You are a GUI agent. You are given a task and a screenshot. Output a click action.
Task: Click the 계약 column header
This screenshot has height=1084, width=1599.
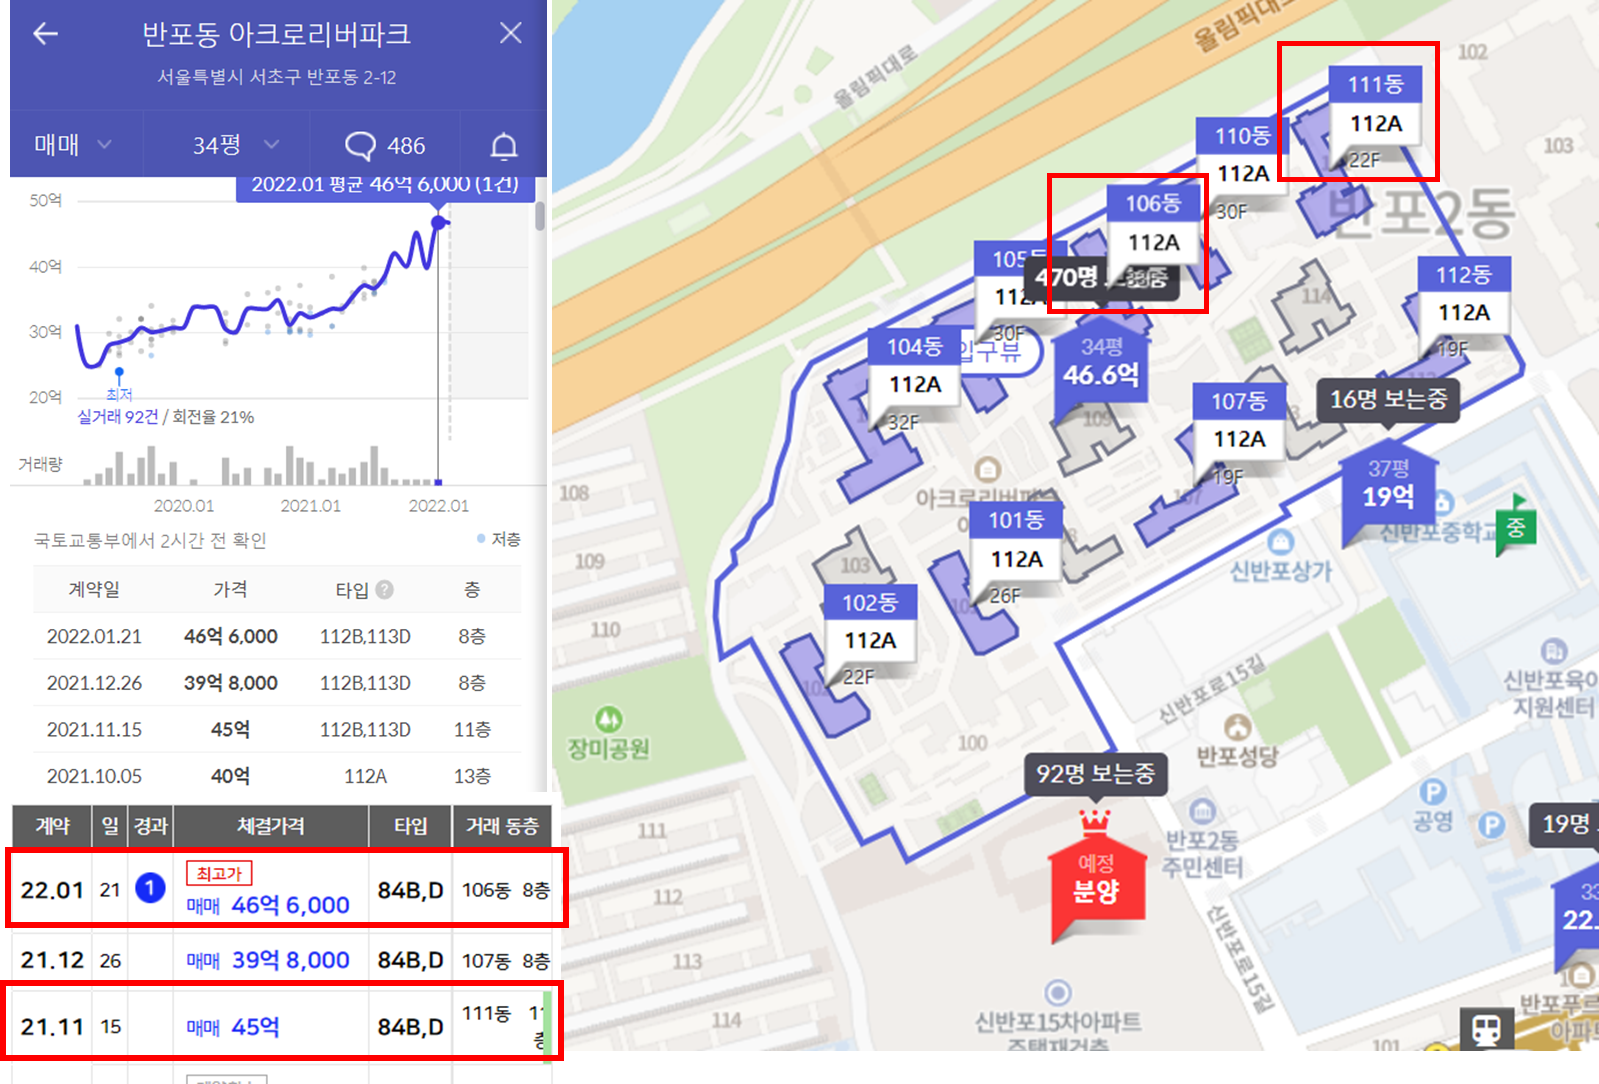pos(52,826)
